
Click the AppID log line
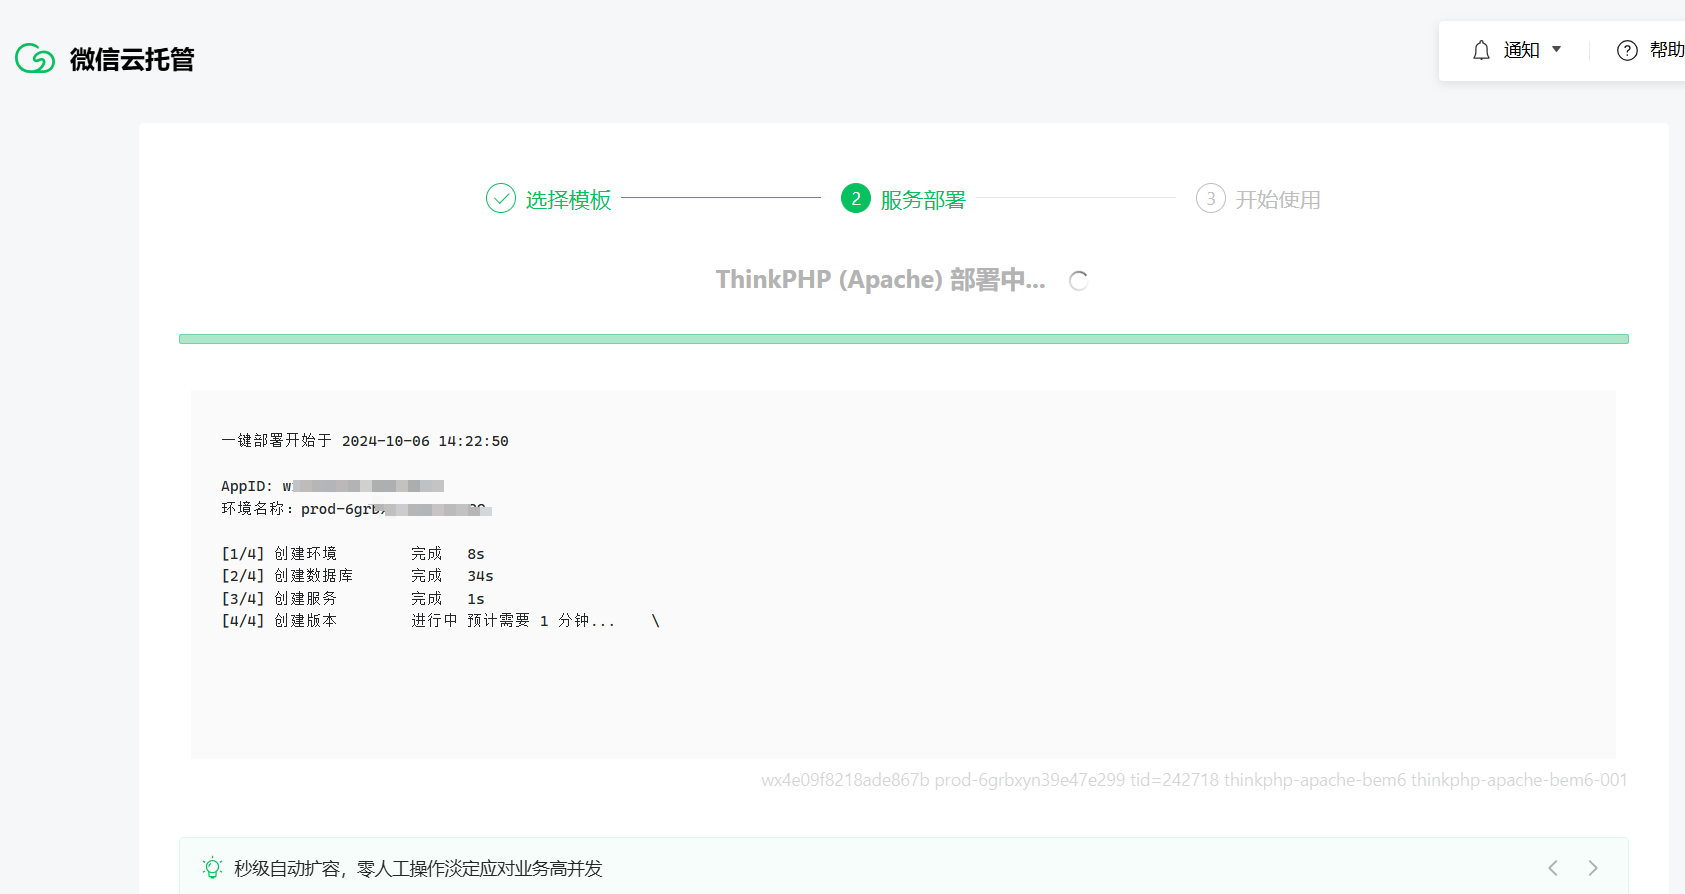point(332,486)
